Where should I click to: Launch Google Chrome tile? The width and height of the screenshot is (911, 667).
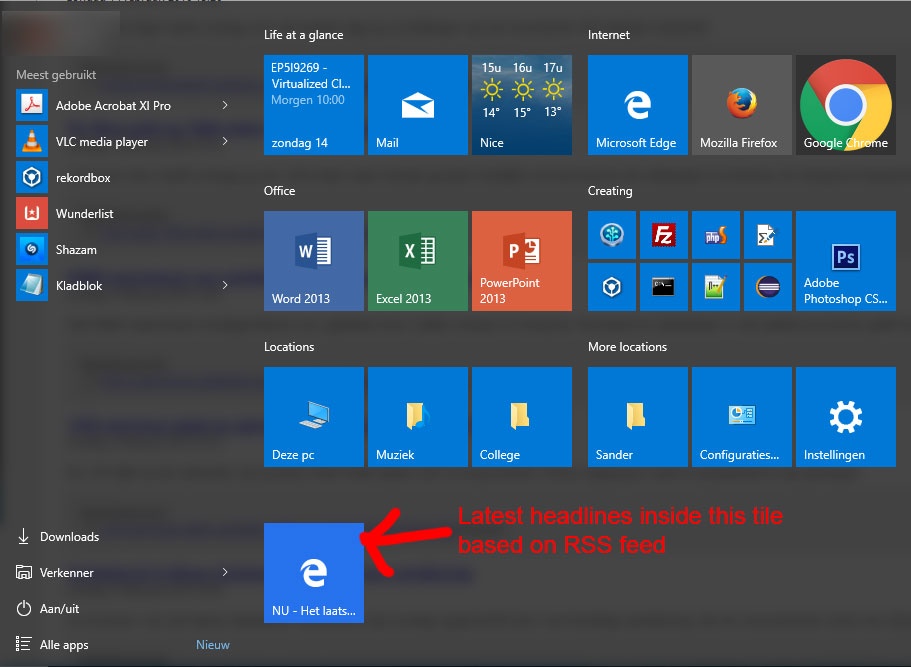pos(845,105)
